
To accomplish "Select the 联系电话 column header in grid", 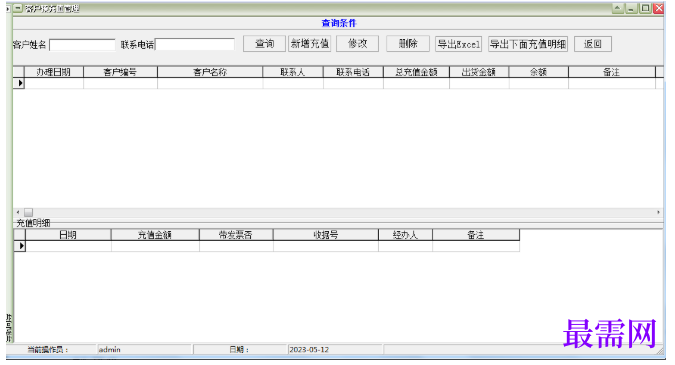I will click(x=353, y=72).
